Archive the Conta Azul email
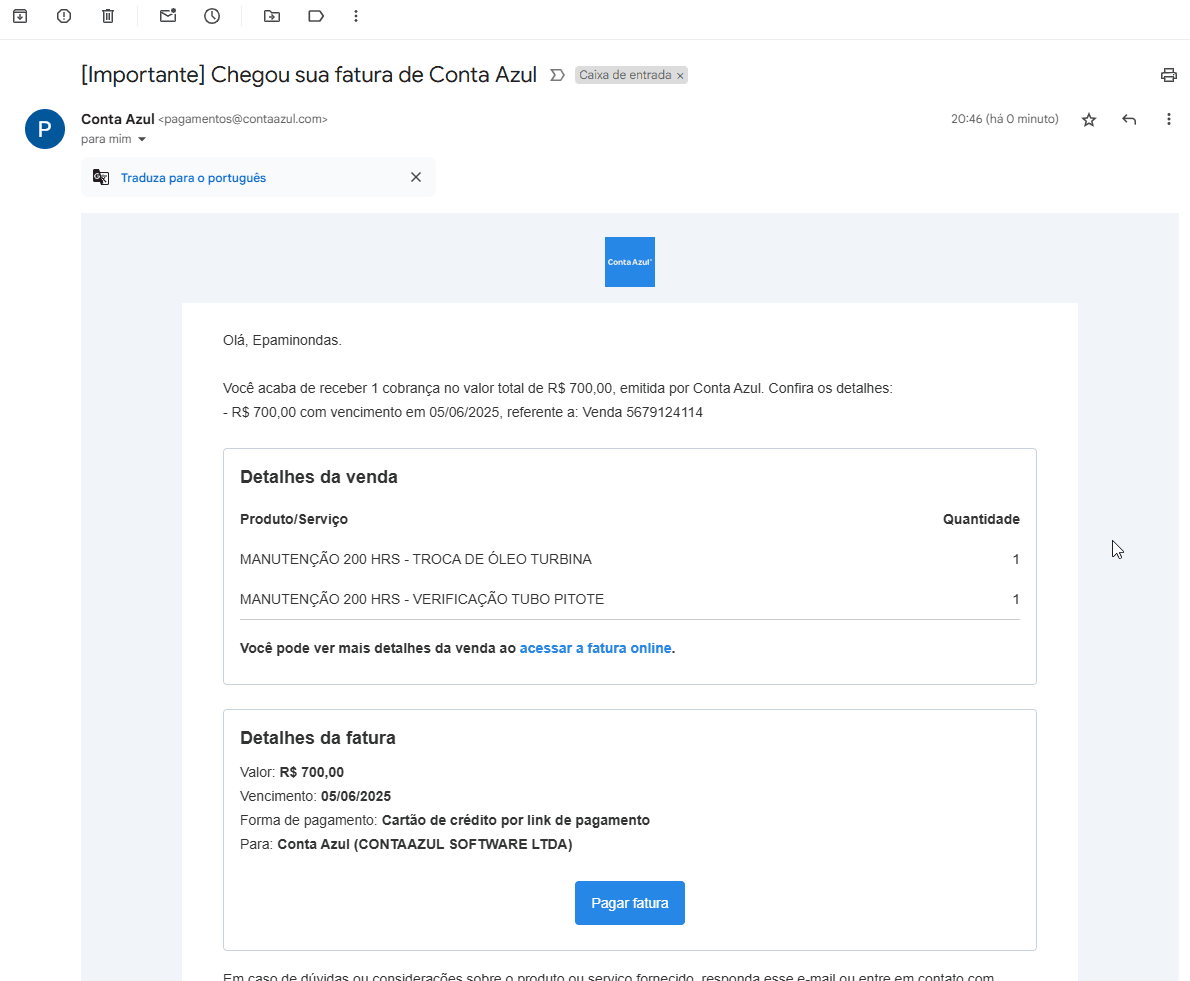 (x=20, y=16)
